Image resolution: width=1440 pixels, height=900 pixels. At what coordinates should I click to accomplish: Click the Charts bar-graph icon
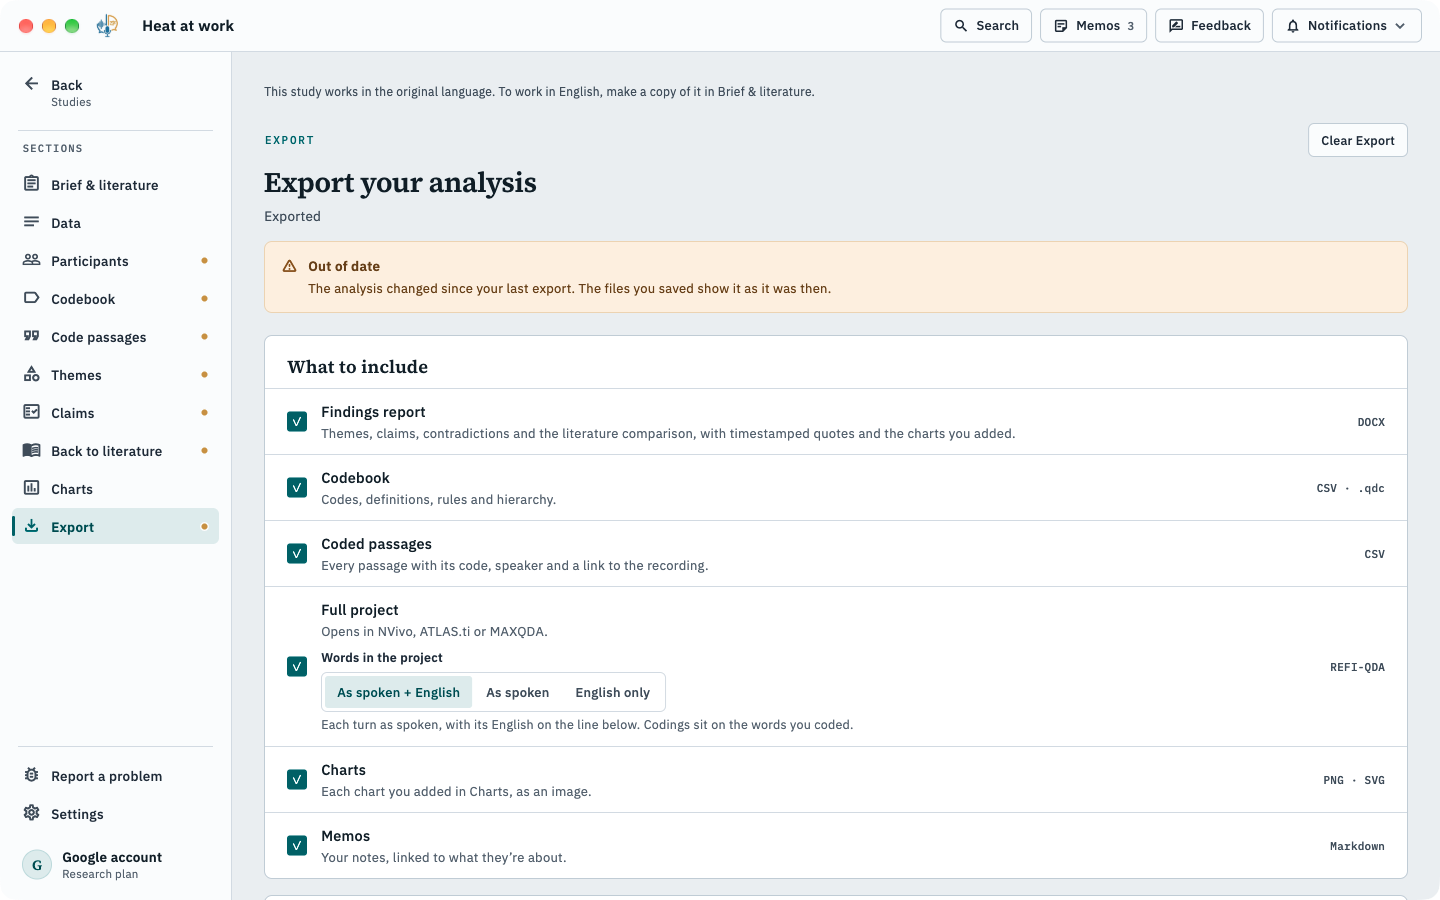32,488
